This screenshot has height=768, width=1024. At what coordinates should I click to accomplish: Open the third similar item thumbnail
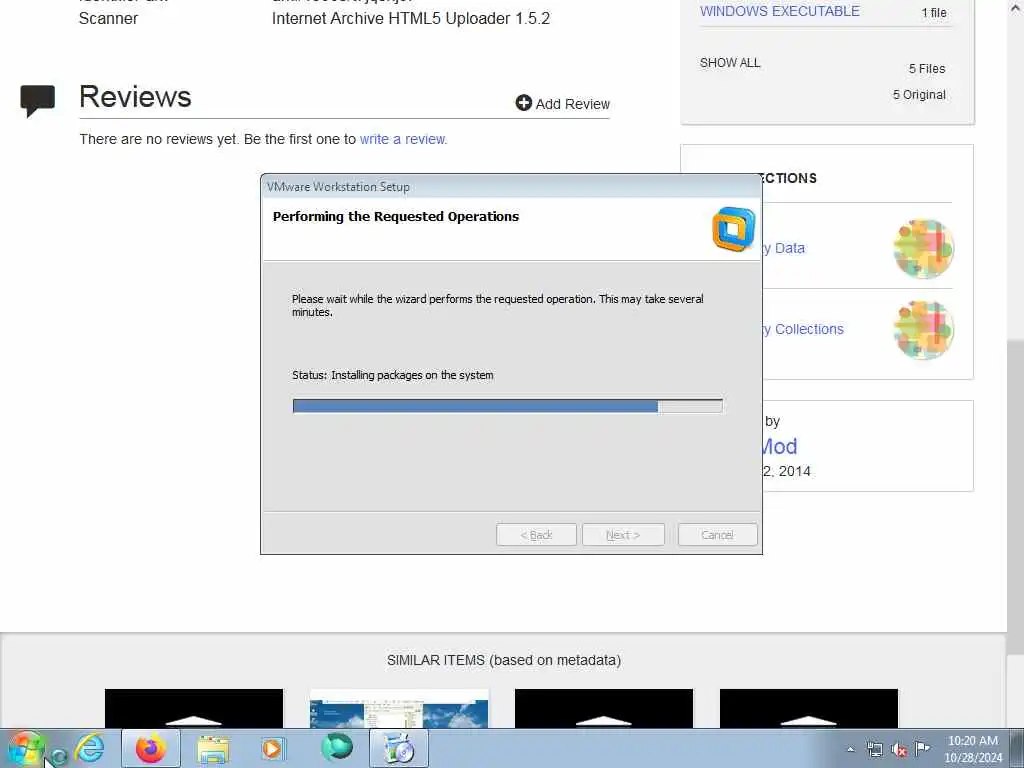603,708
